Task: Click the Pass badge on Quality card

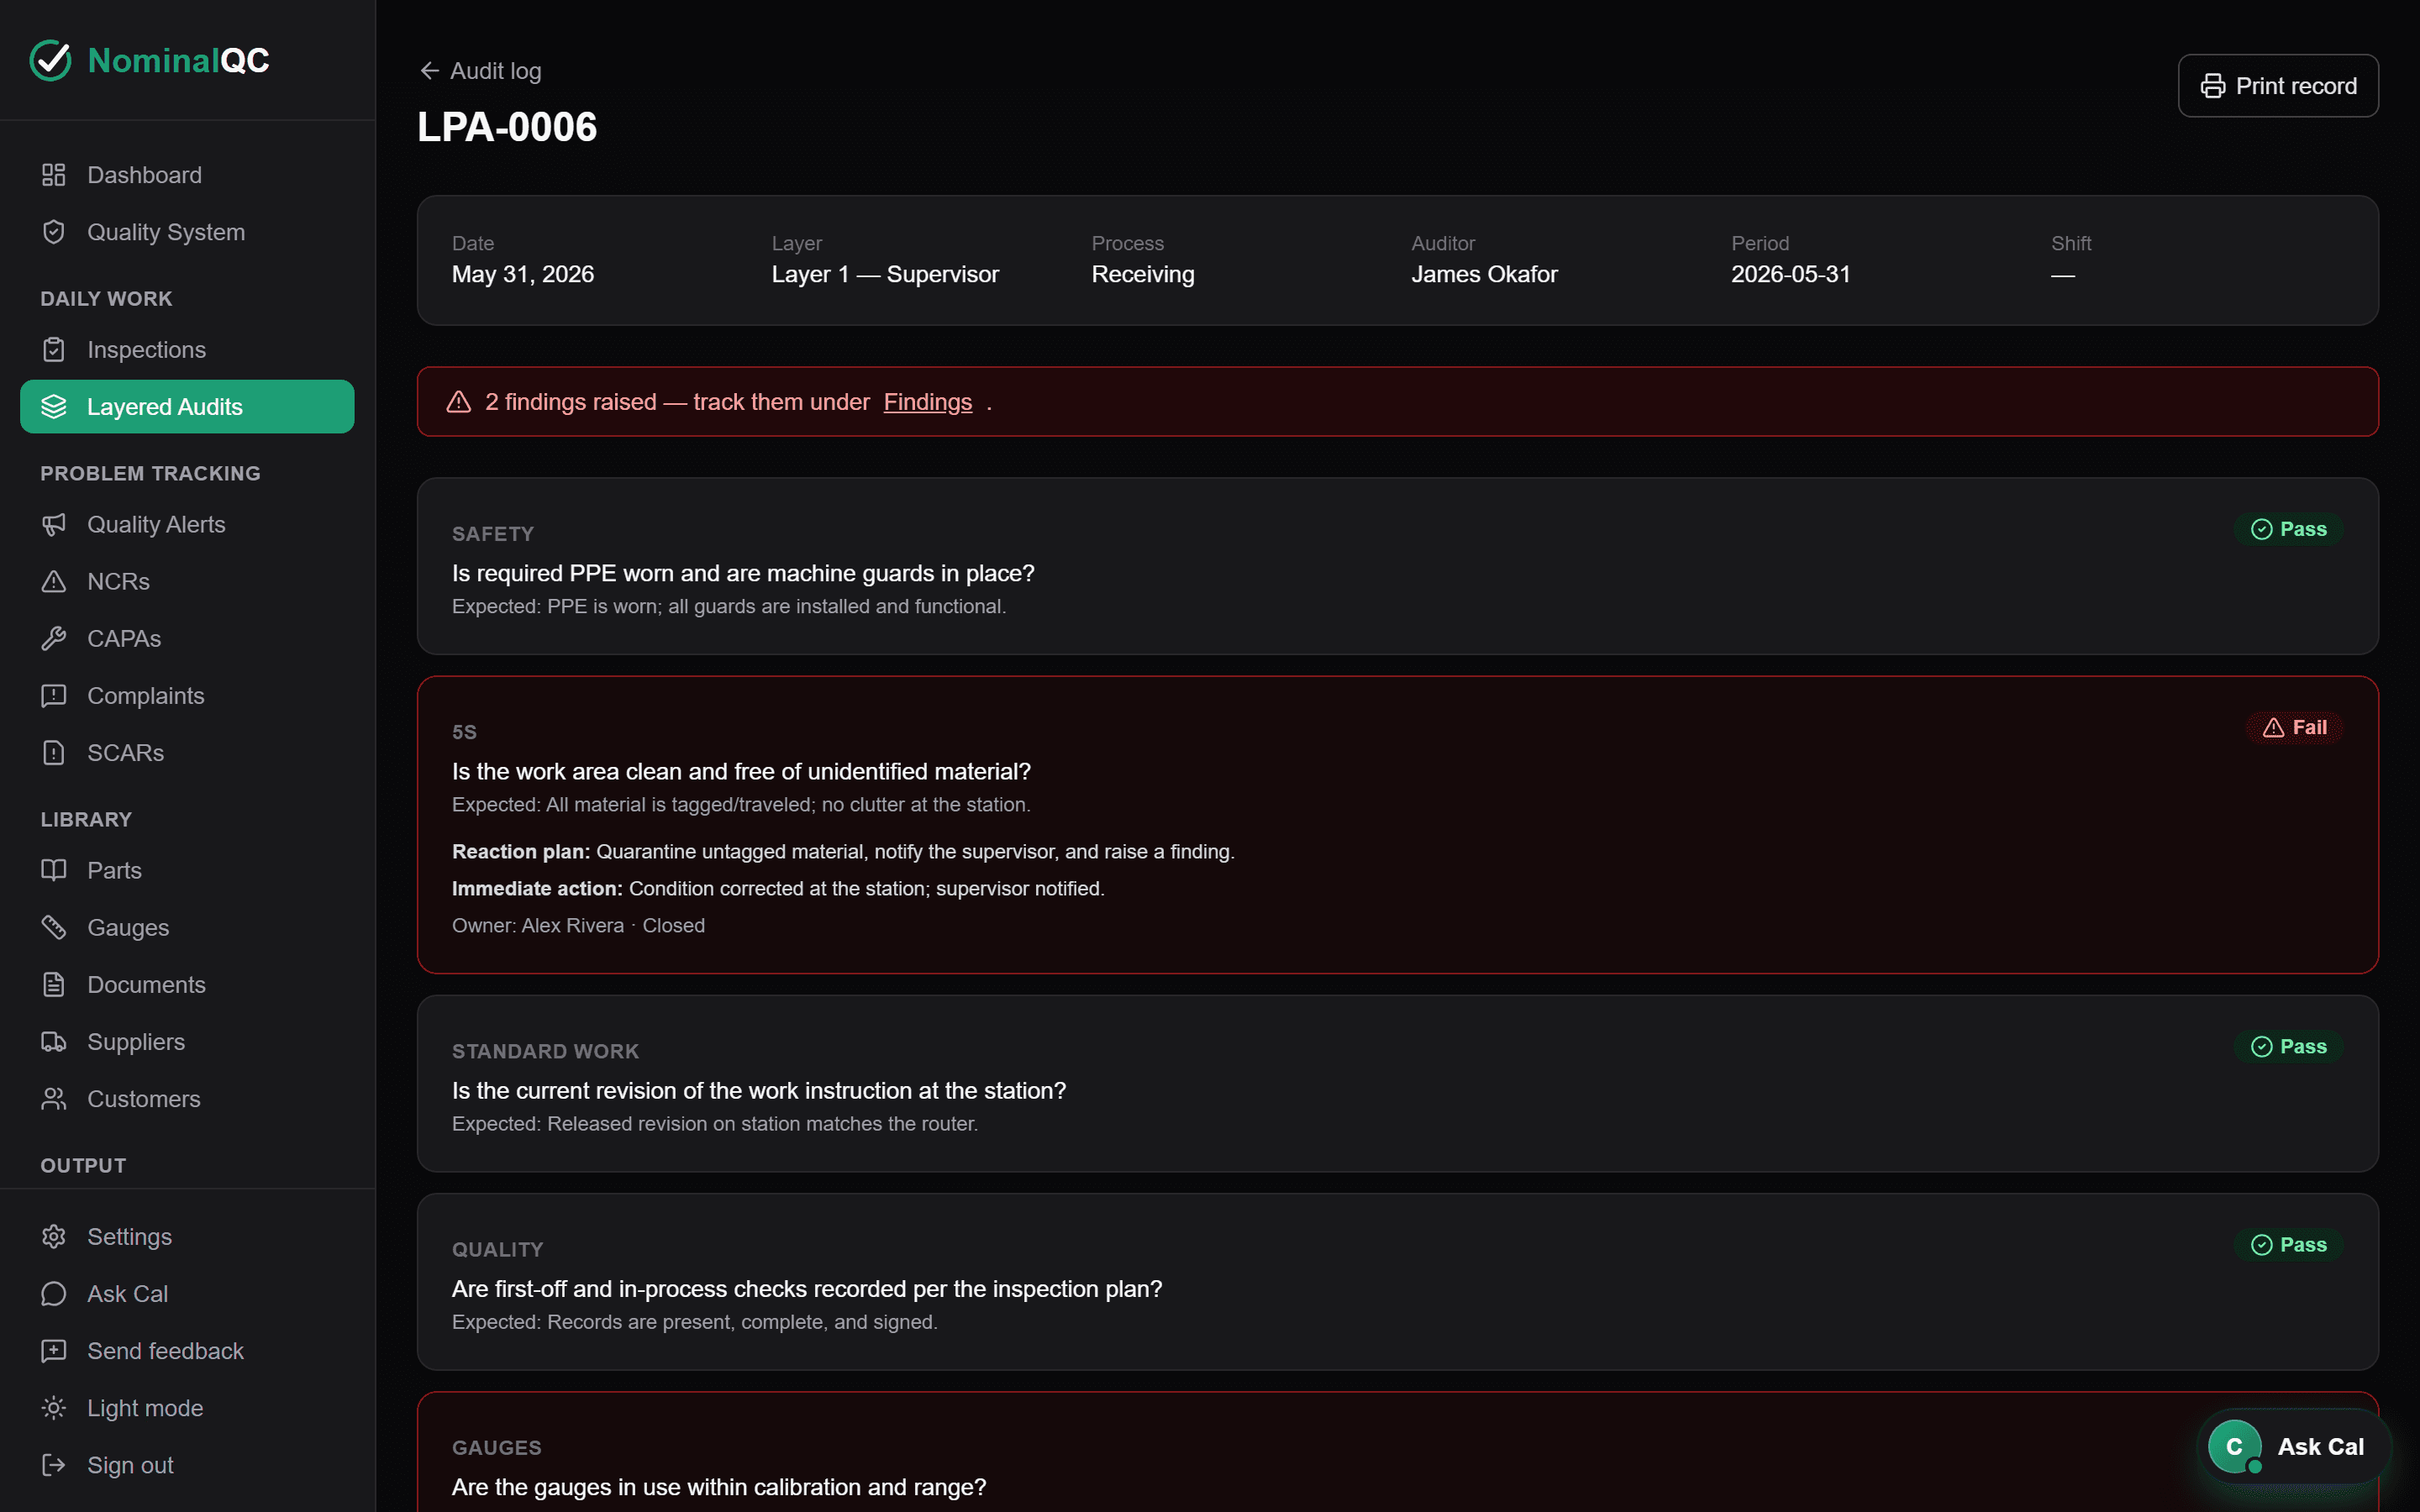Action: click(x=2288, y=1244)
